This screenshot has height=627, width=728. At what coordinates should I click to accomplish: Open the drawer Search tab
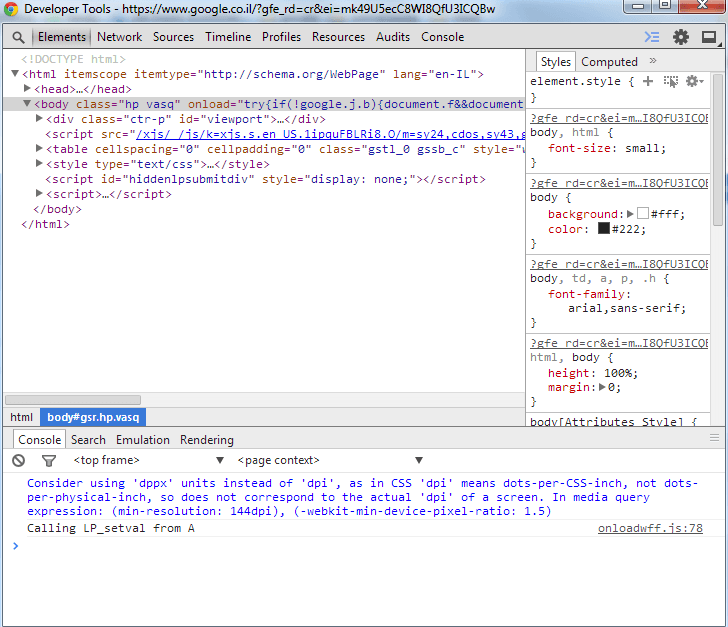pos(88,440)
